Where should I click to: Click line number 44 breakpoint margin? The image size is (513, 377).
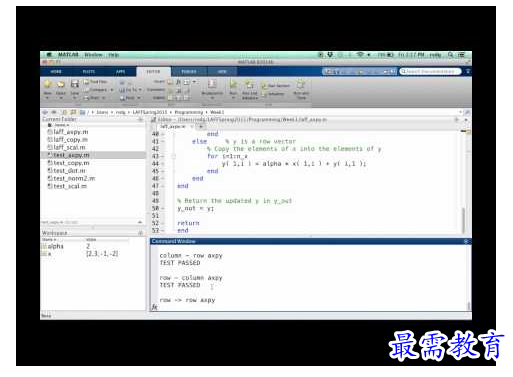[163, 164]
